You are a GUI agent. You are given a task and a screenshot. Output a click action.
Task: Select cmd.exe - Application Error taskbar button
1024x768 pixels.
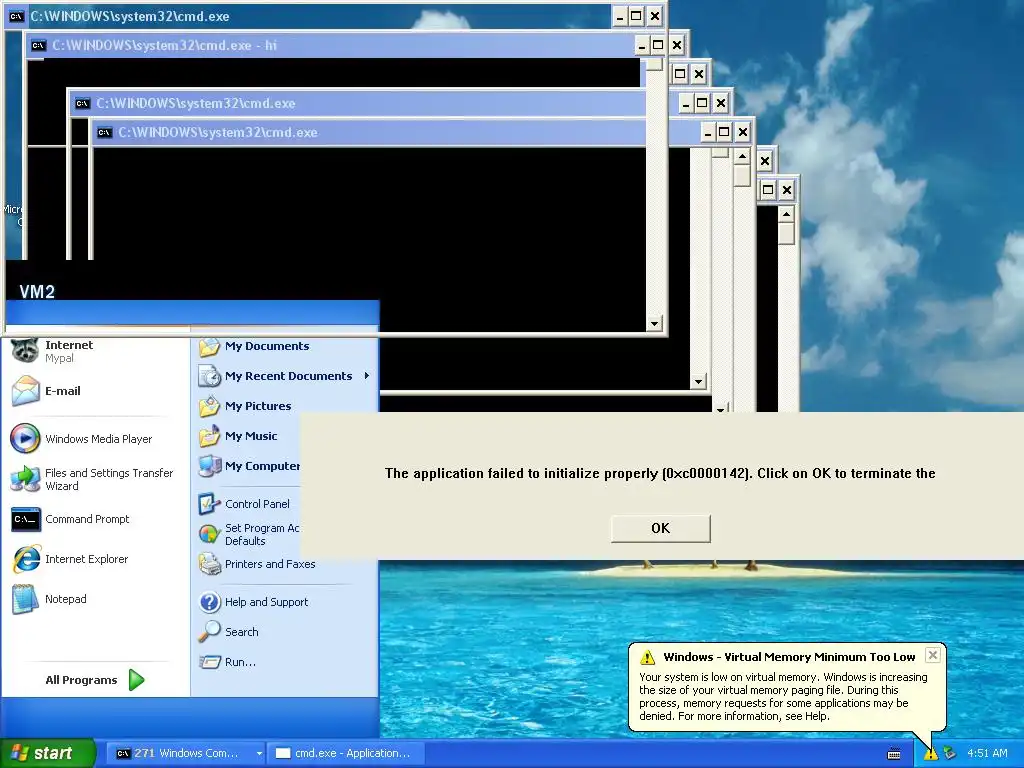[347, 753]
